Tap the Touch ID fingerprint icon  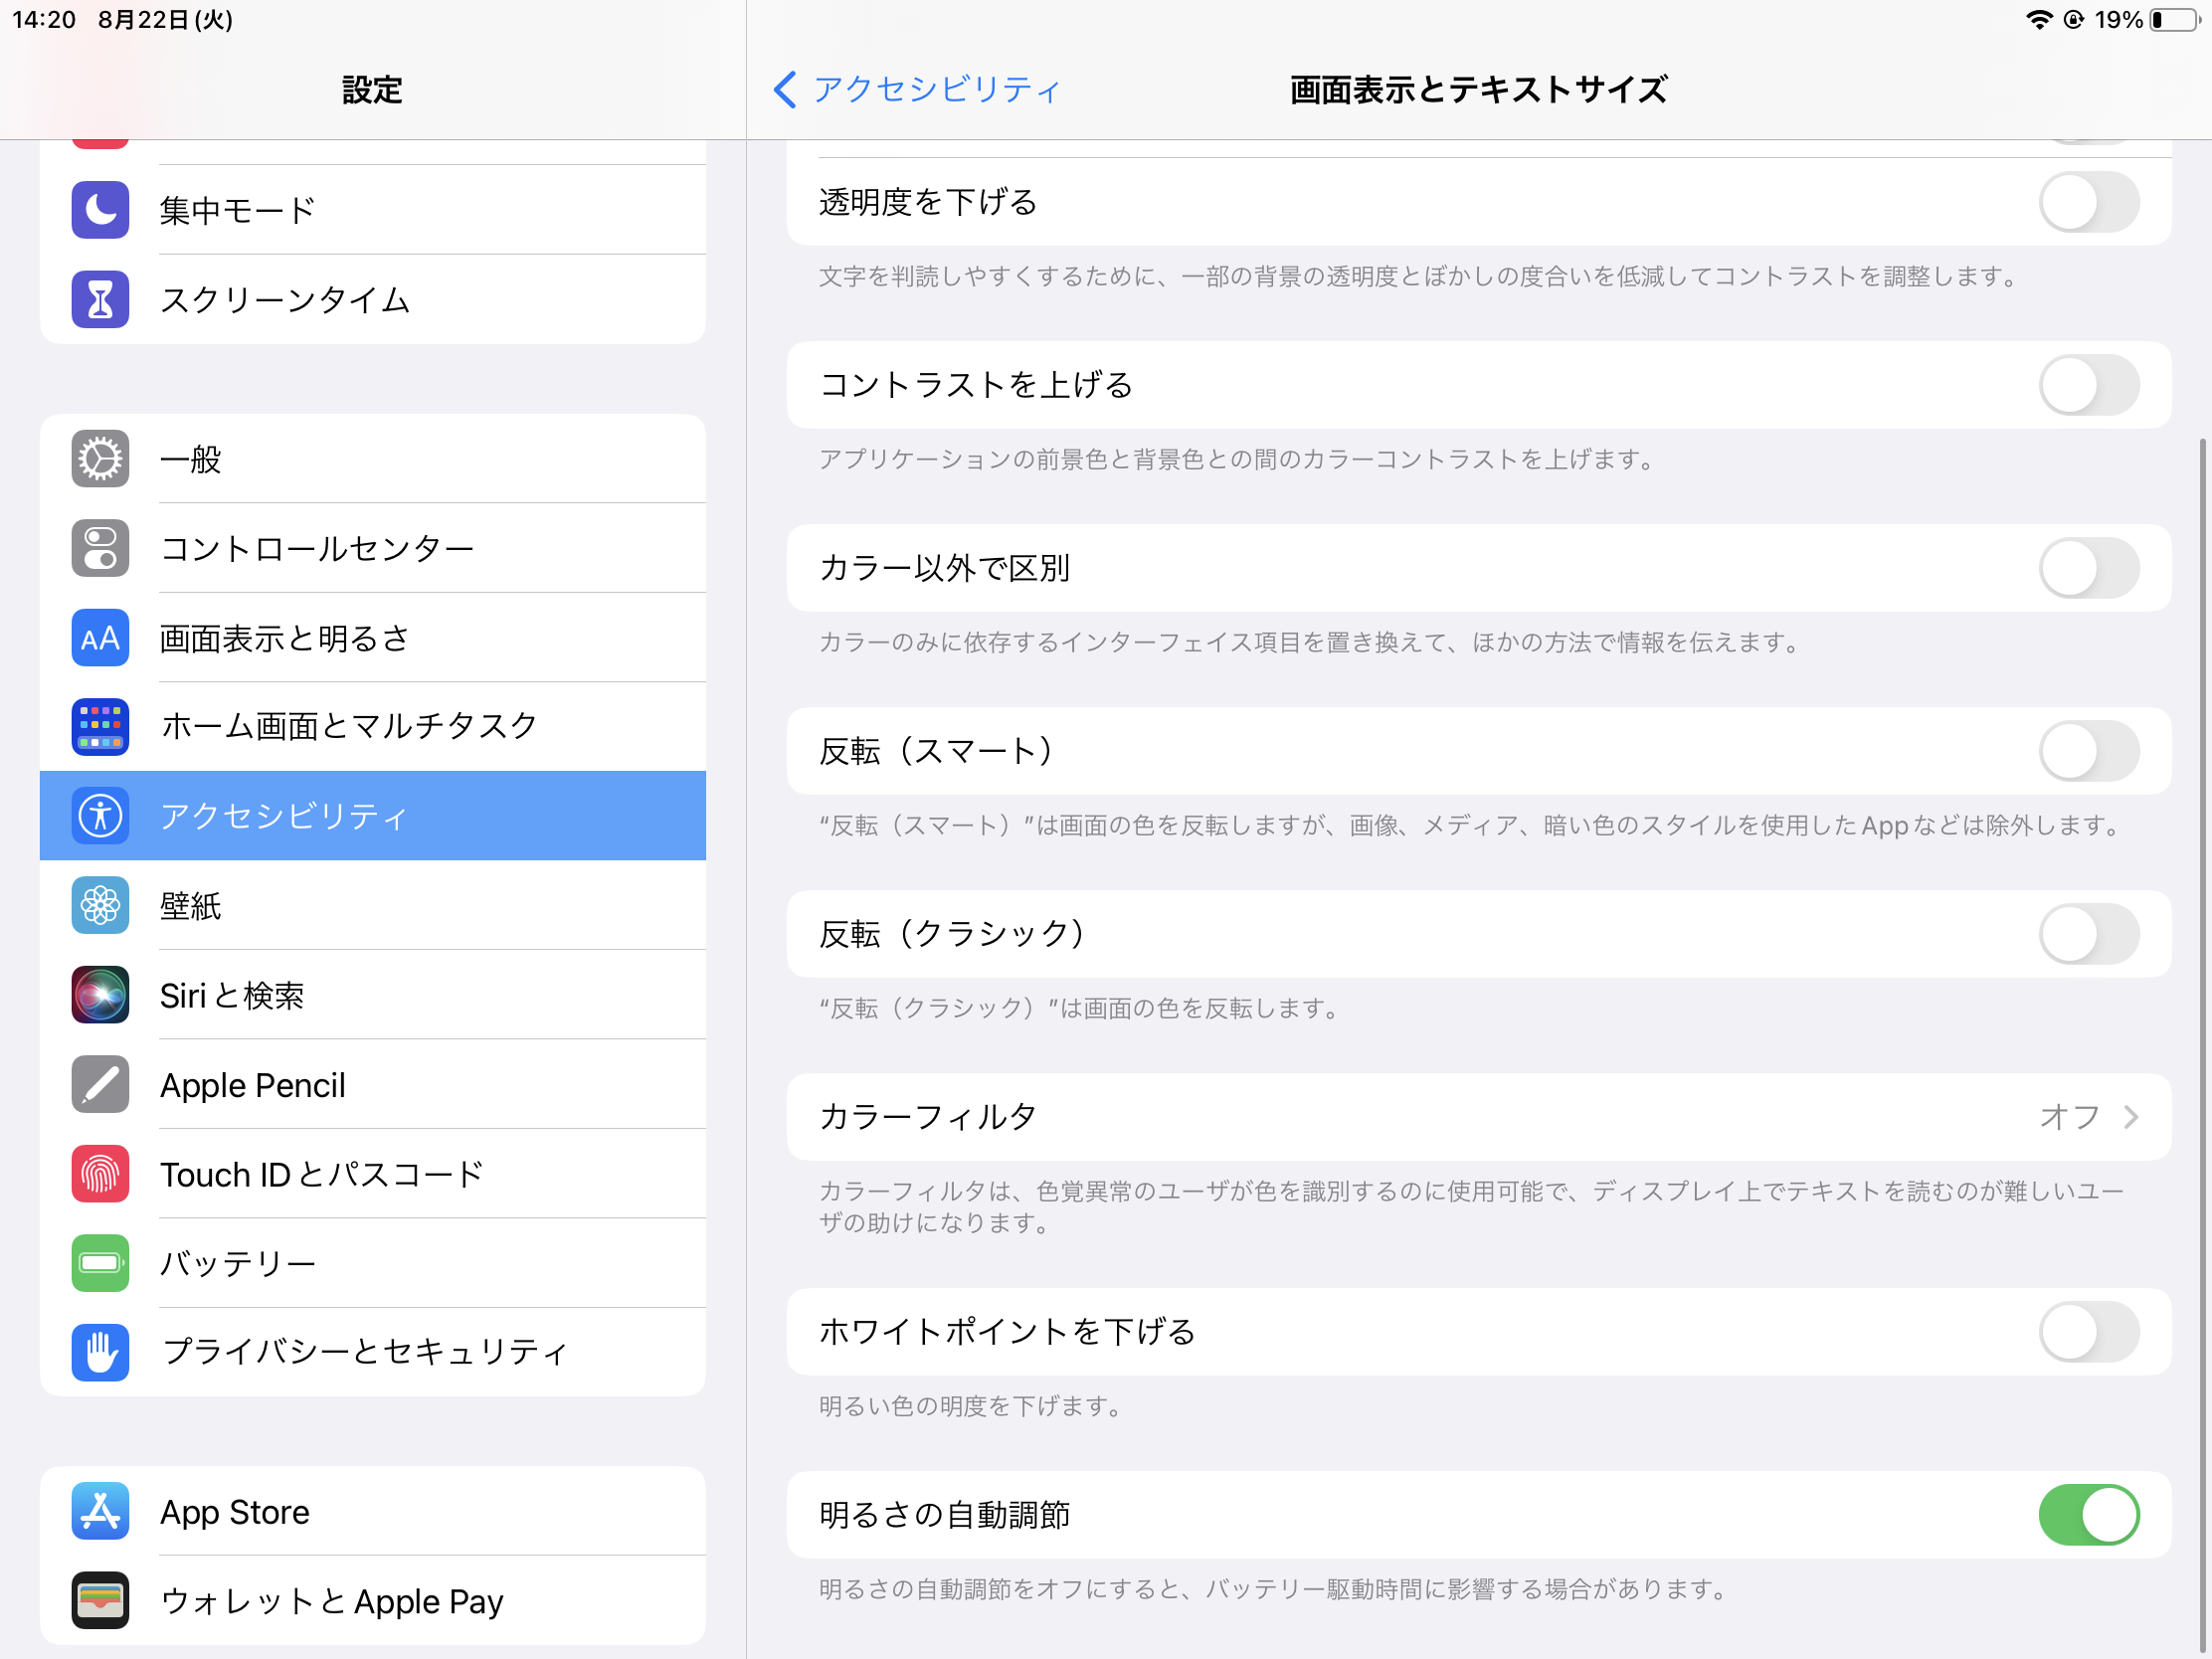click(x=100, y=1174)
